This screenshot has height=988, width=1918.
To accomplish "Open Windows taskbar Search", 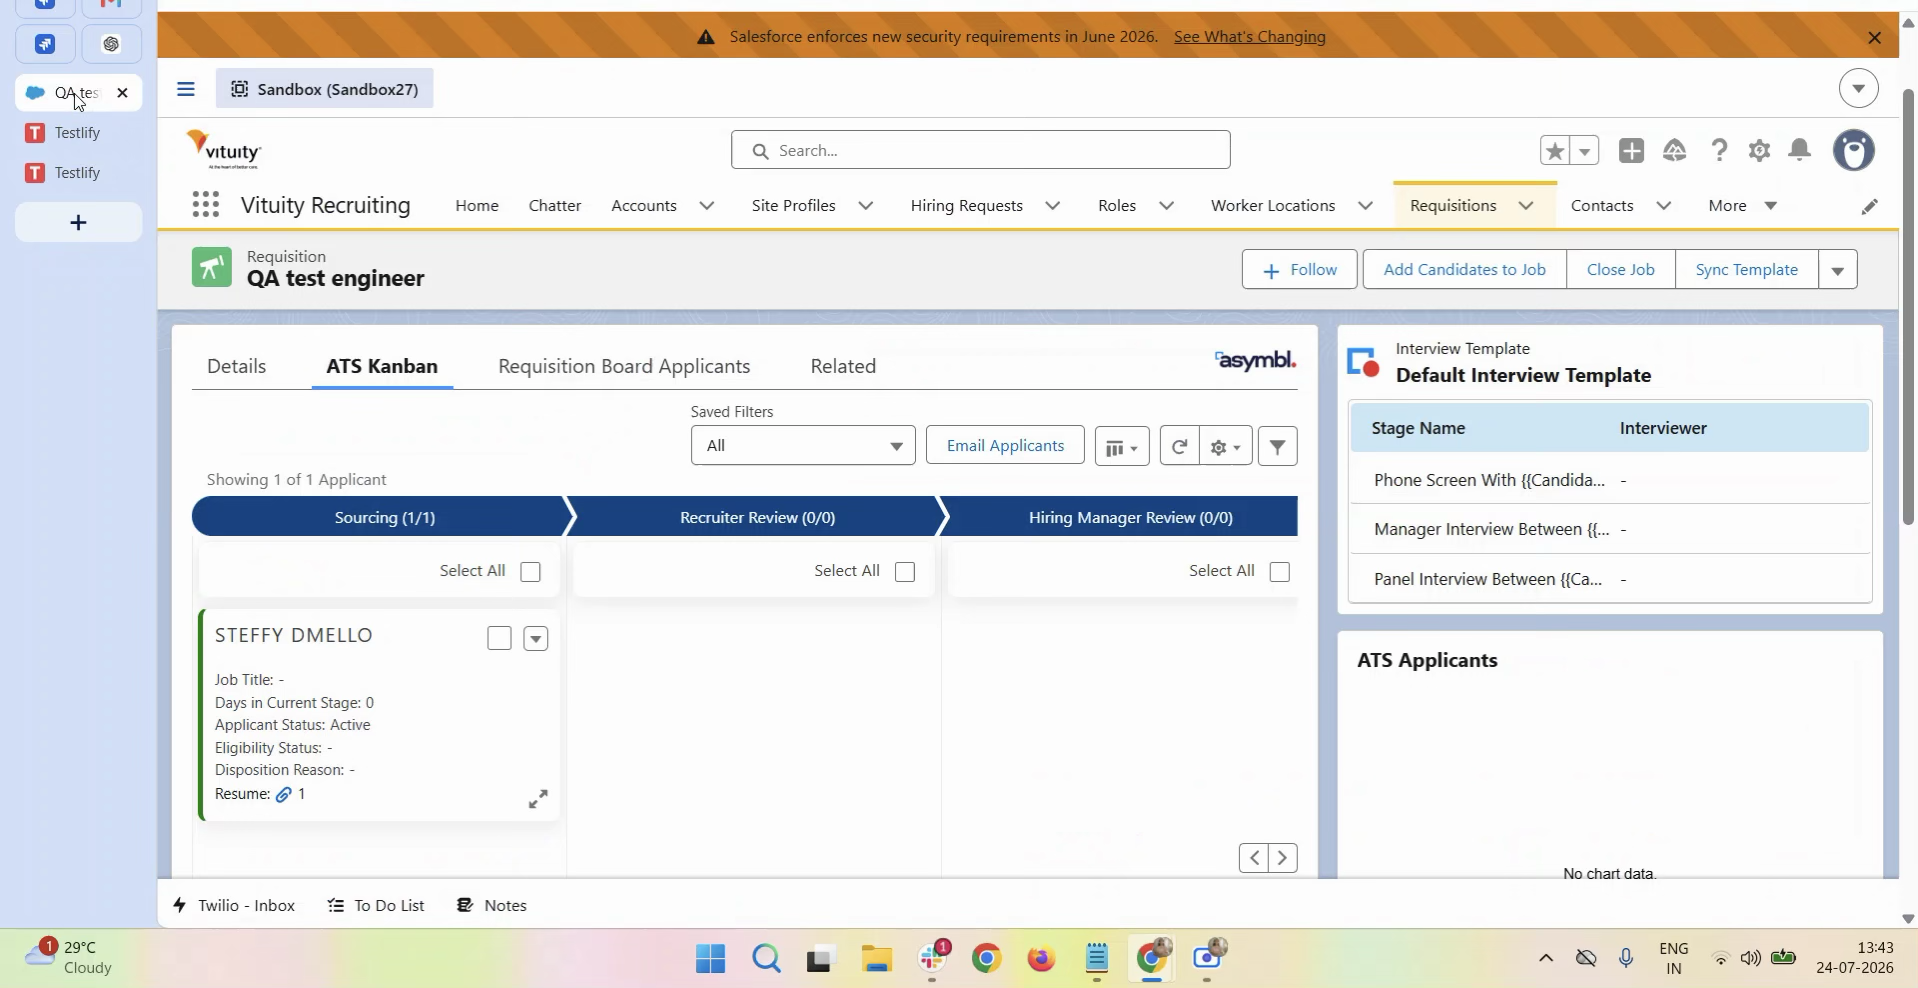I will click(766, 959).
